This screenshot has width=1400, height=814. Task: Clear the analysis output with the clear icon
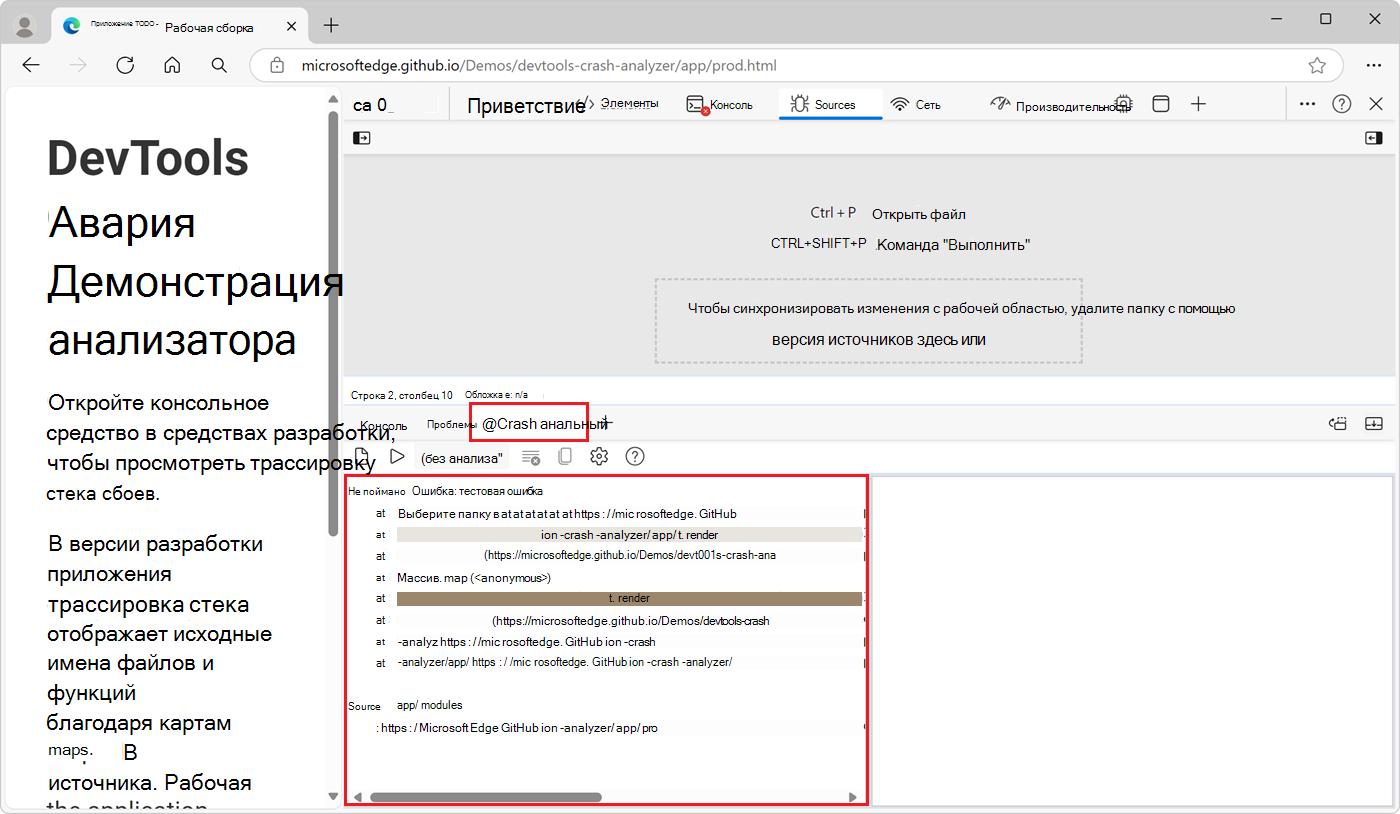[x=531, y=456]
